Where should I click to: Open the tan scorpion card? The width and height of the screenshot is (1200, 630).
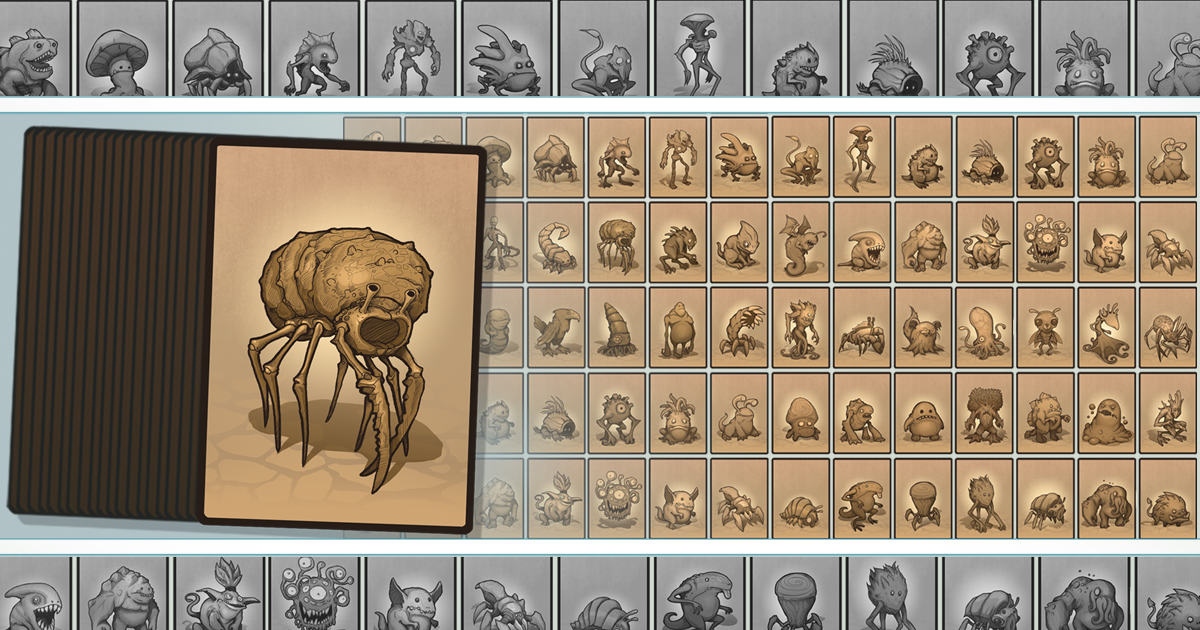point(556,242)
